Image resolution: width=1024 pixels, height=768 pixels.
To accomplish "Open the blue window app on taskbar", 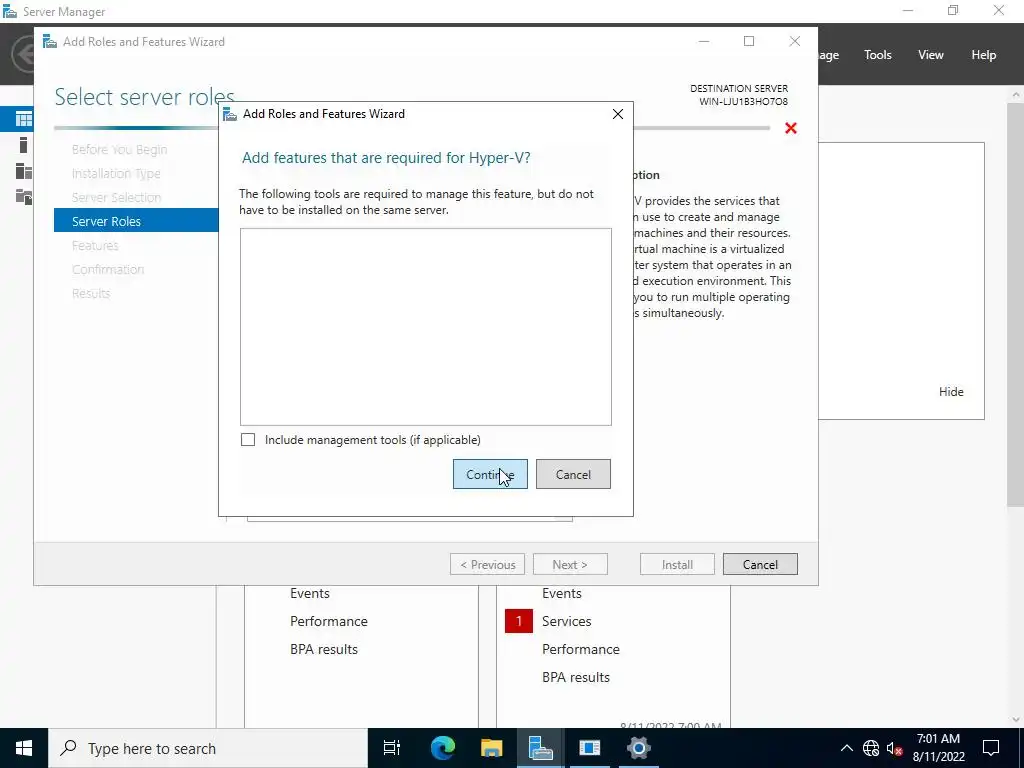I will tap(589, 748).
